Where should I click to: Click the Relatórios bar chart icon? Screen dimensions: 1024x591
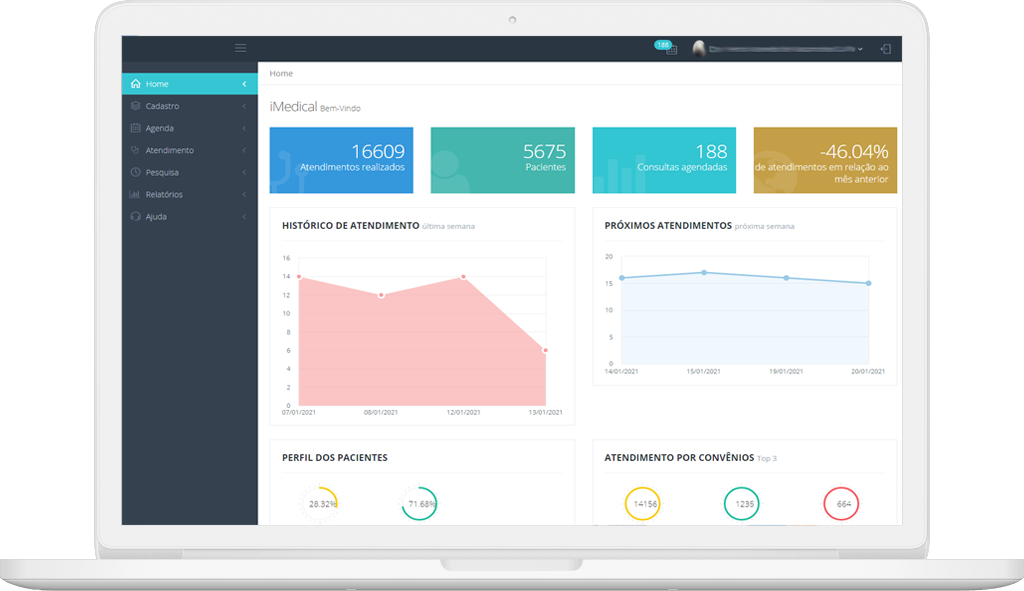click(135, 195)
